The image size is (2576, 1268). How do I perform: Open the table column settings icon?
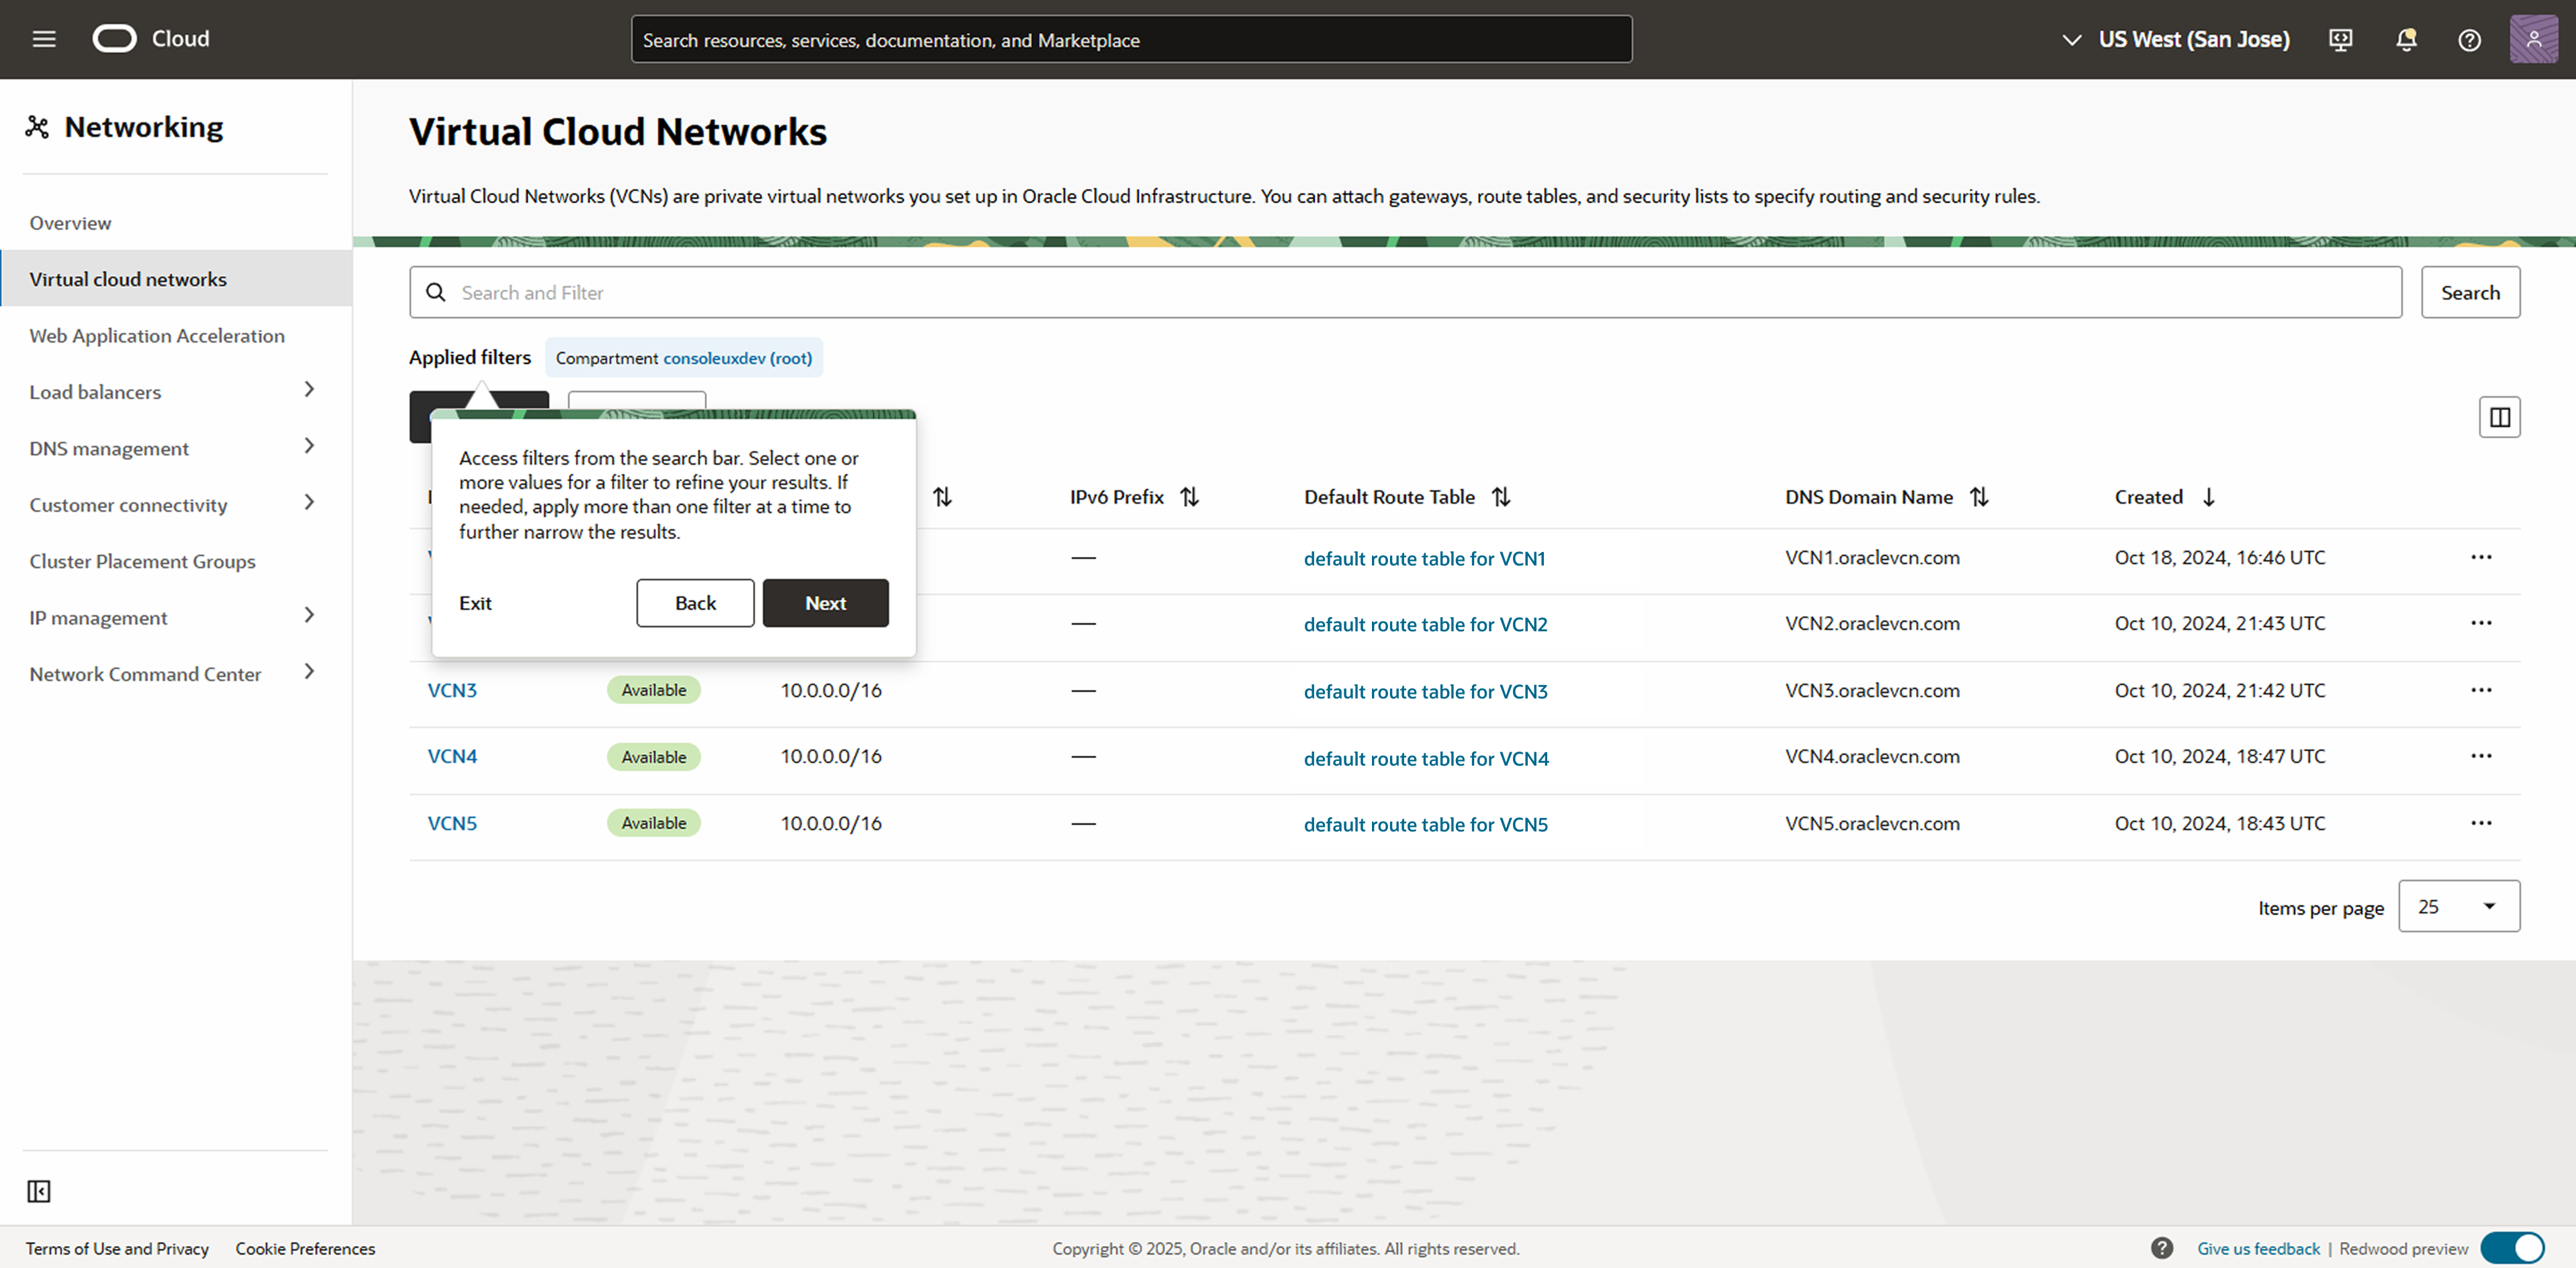(2499, 417)
